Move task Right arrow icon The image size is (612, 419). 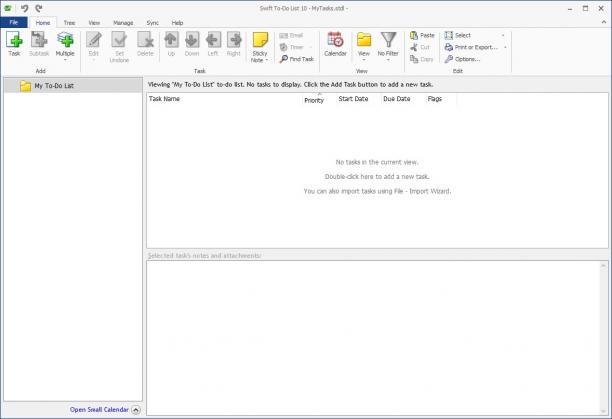234,40
